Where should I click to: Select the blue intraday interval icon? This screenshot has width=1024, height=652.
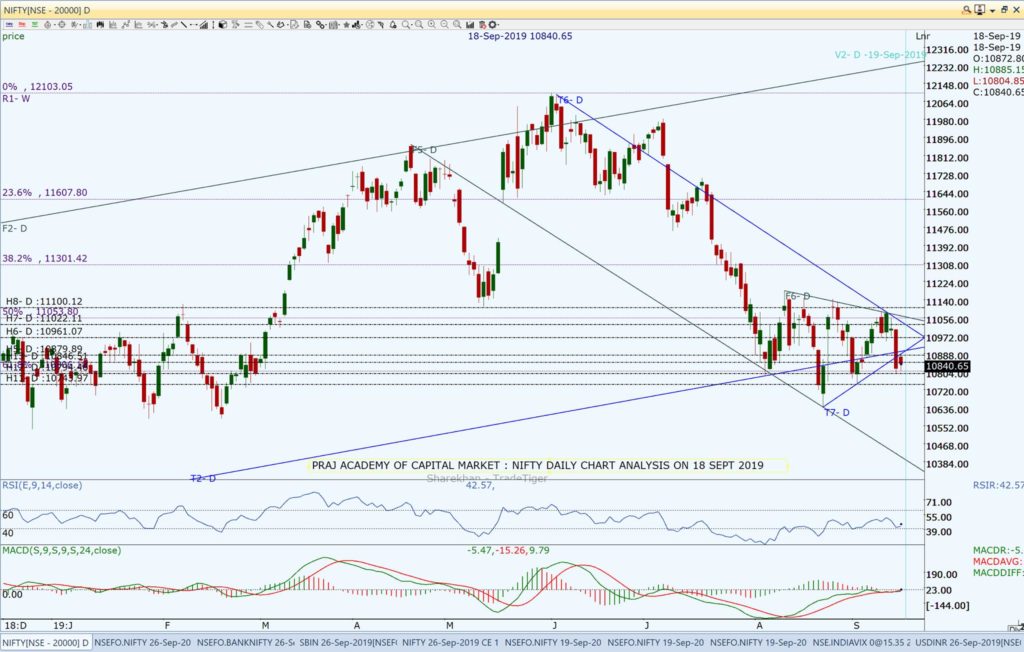(9, 25)
